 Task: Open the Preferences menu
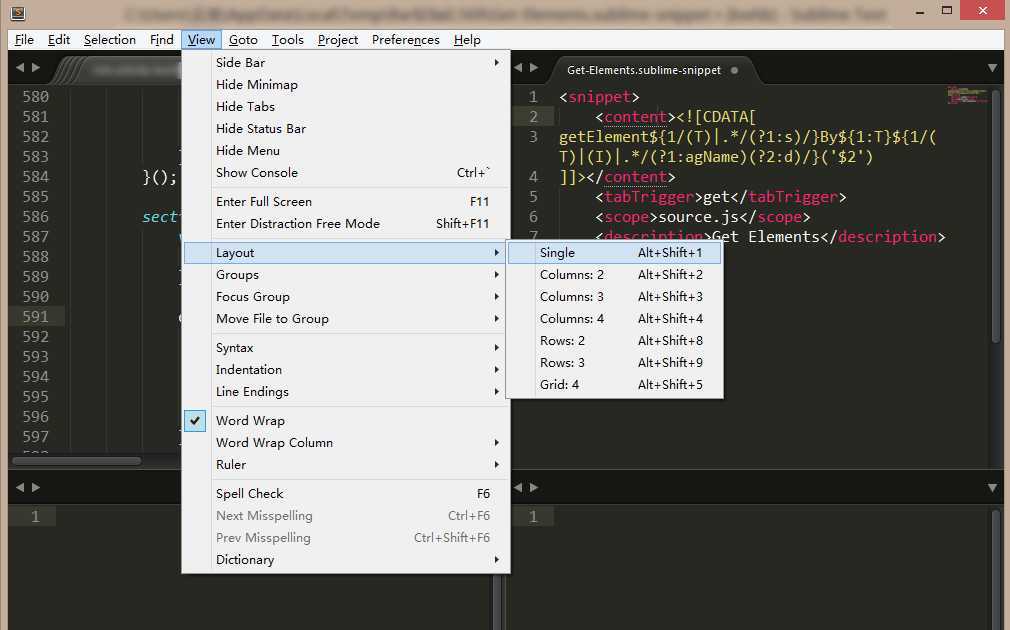point(405,40)
